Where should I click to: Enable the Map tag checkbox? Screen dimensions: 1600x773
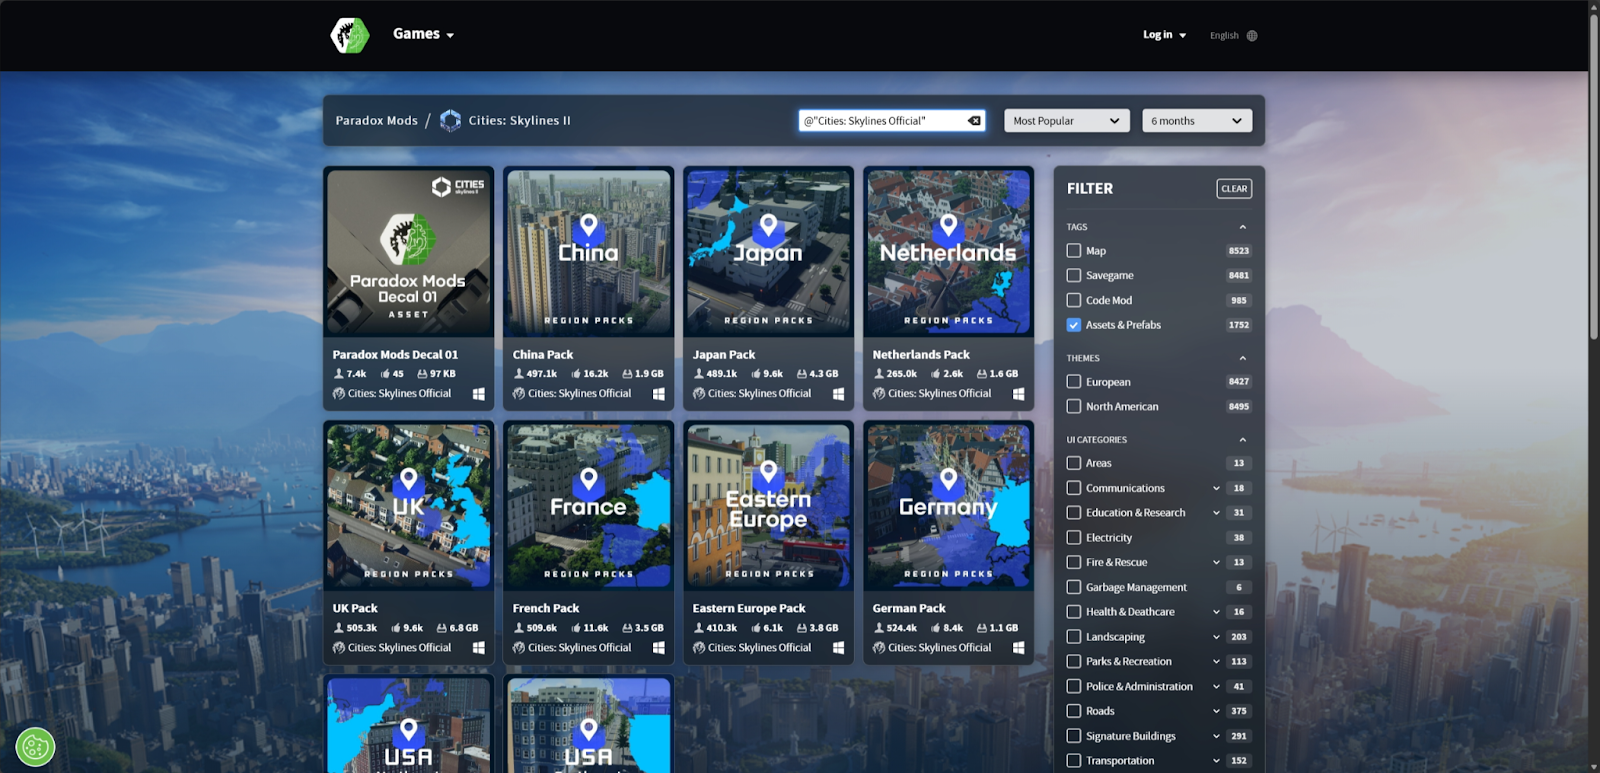pos(1074,251)
